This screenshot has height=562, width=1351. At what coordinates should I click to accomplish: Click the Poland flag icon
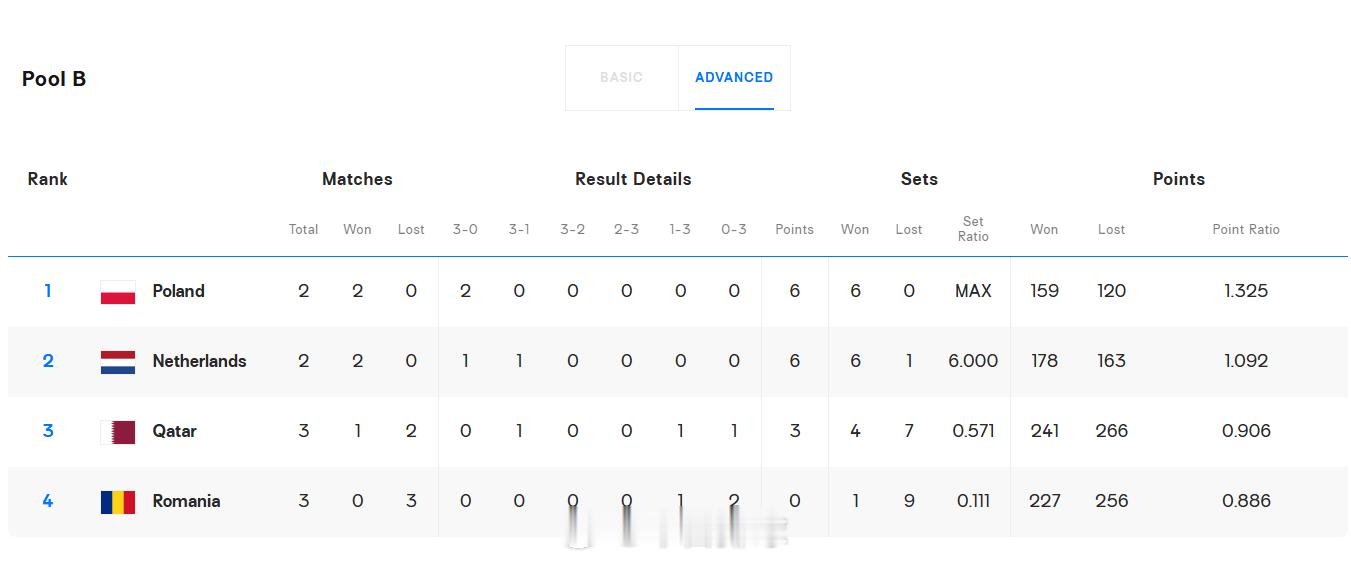(x=118, y=292)
